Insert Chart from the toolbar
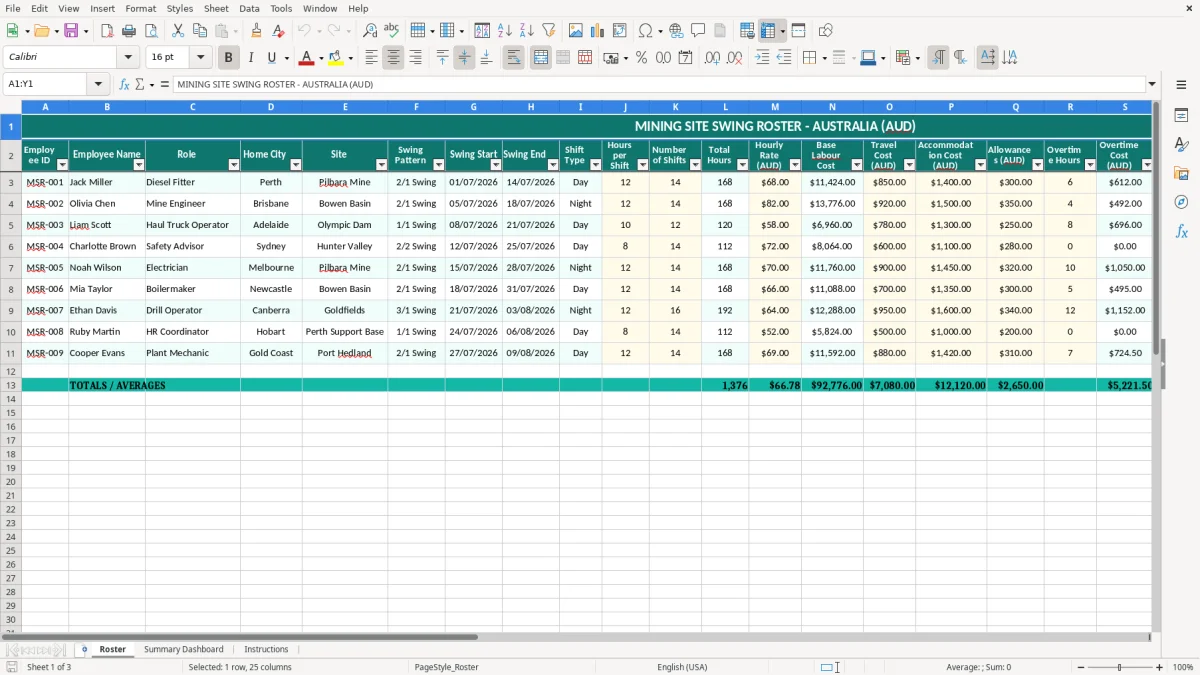Viewport: 1200px width, 675px height. click(598, 31)
